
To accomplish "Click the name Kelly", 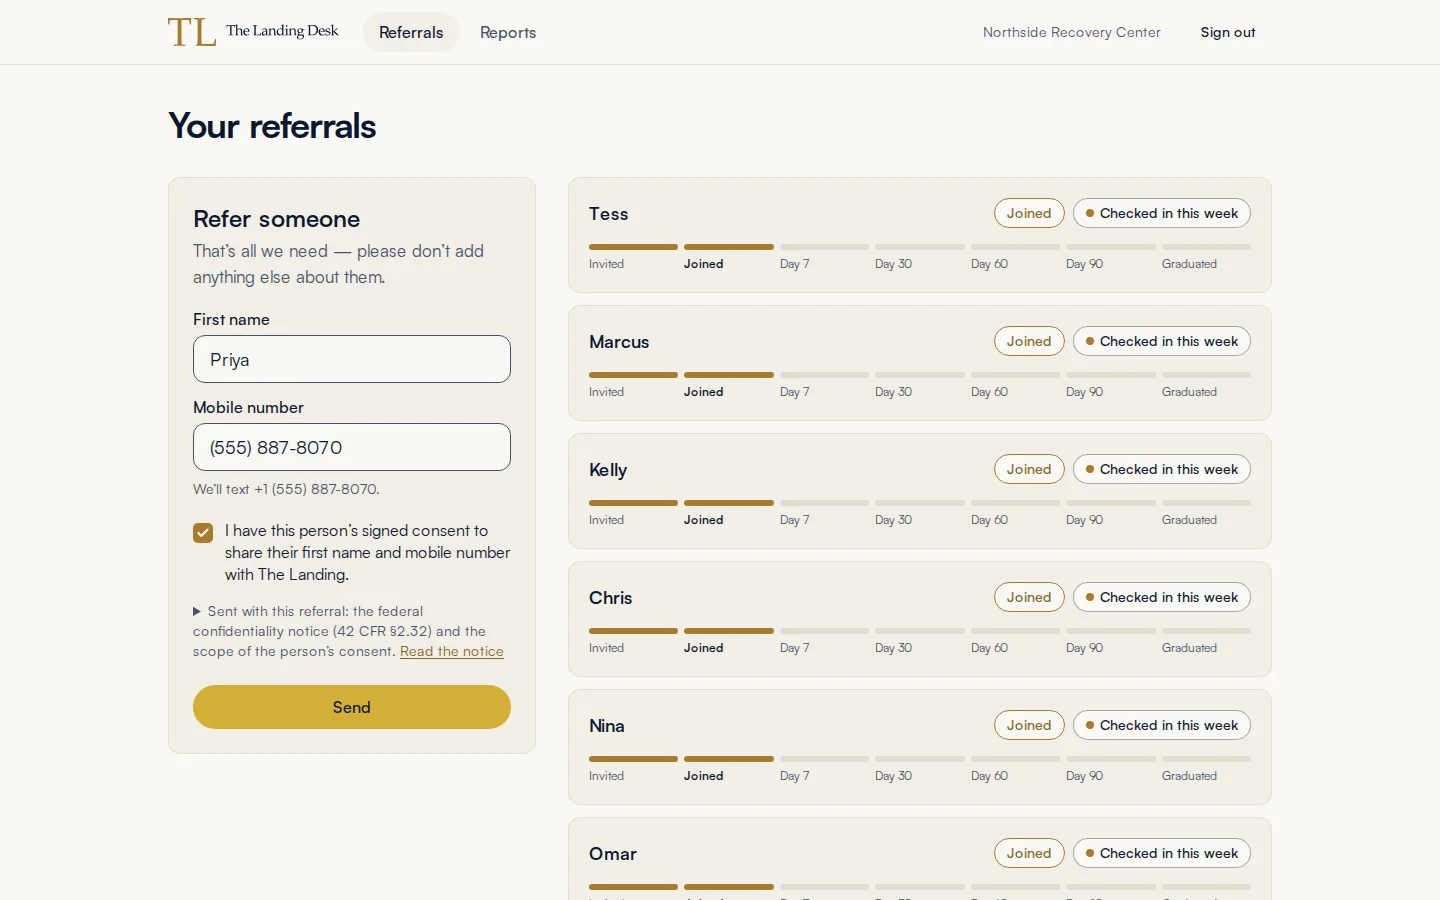I will pyautogui.click(x=608, y=470).
